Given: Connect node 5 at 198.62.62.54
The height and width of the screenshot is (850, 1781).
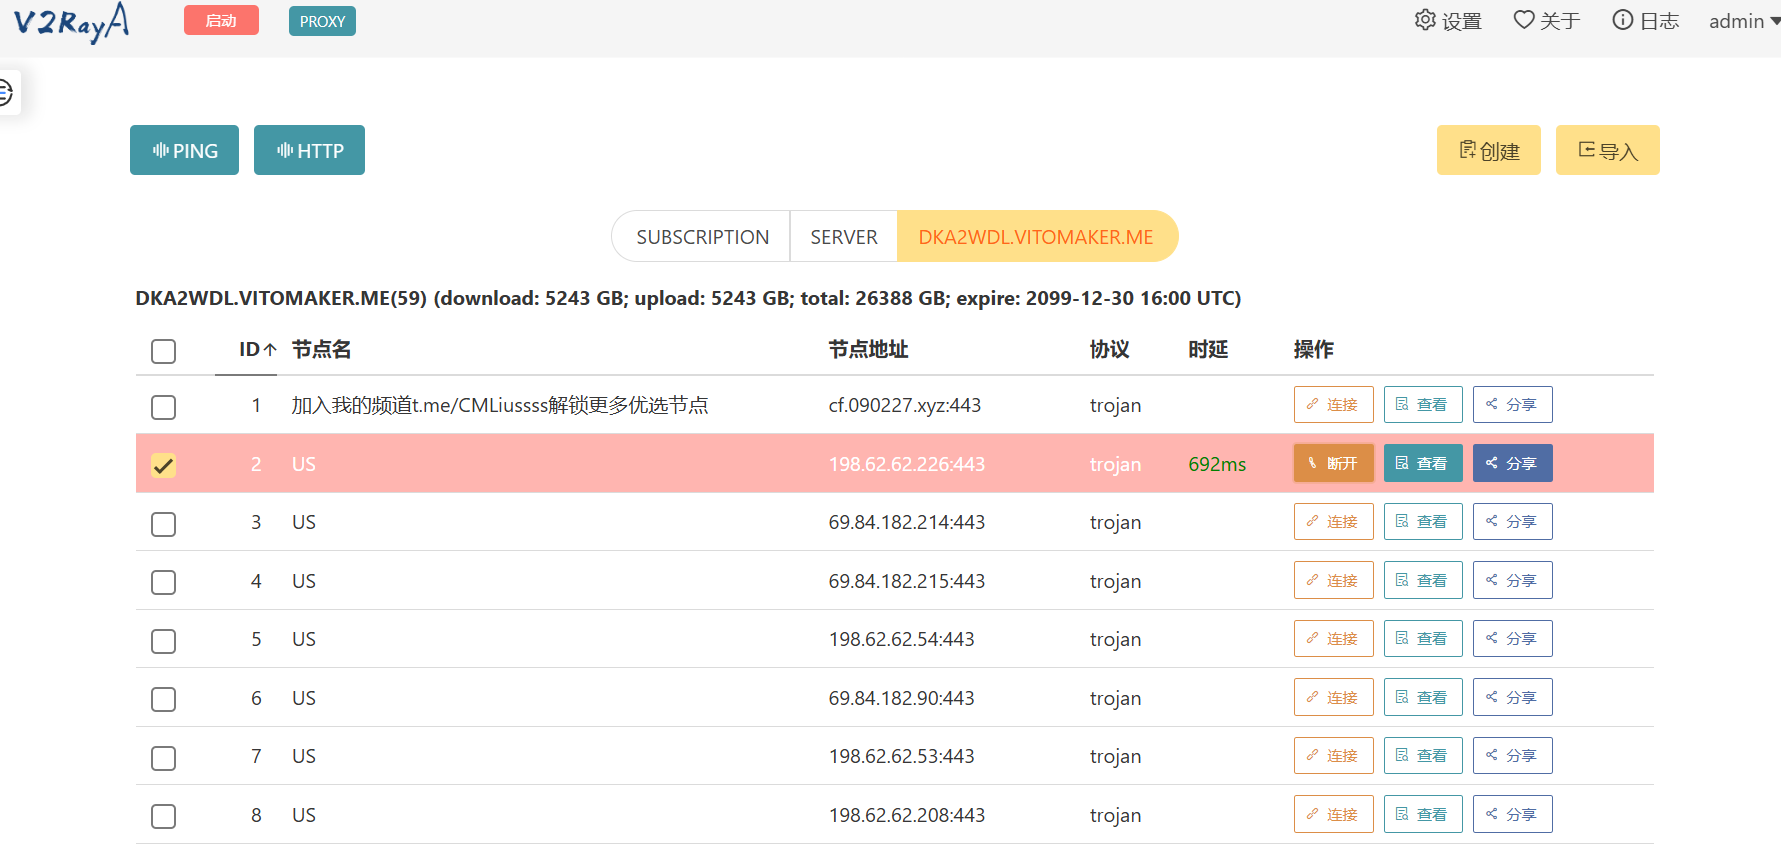Looking at the screenshot, I should pos(1333,638).
